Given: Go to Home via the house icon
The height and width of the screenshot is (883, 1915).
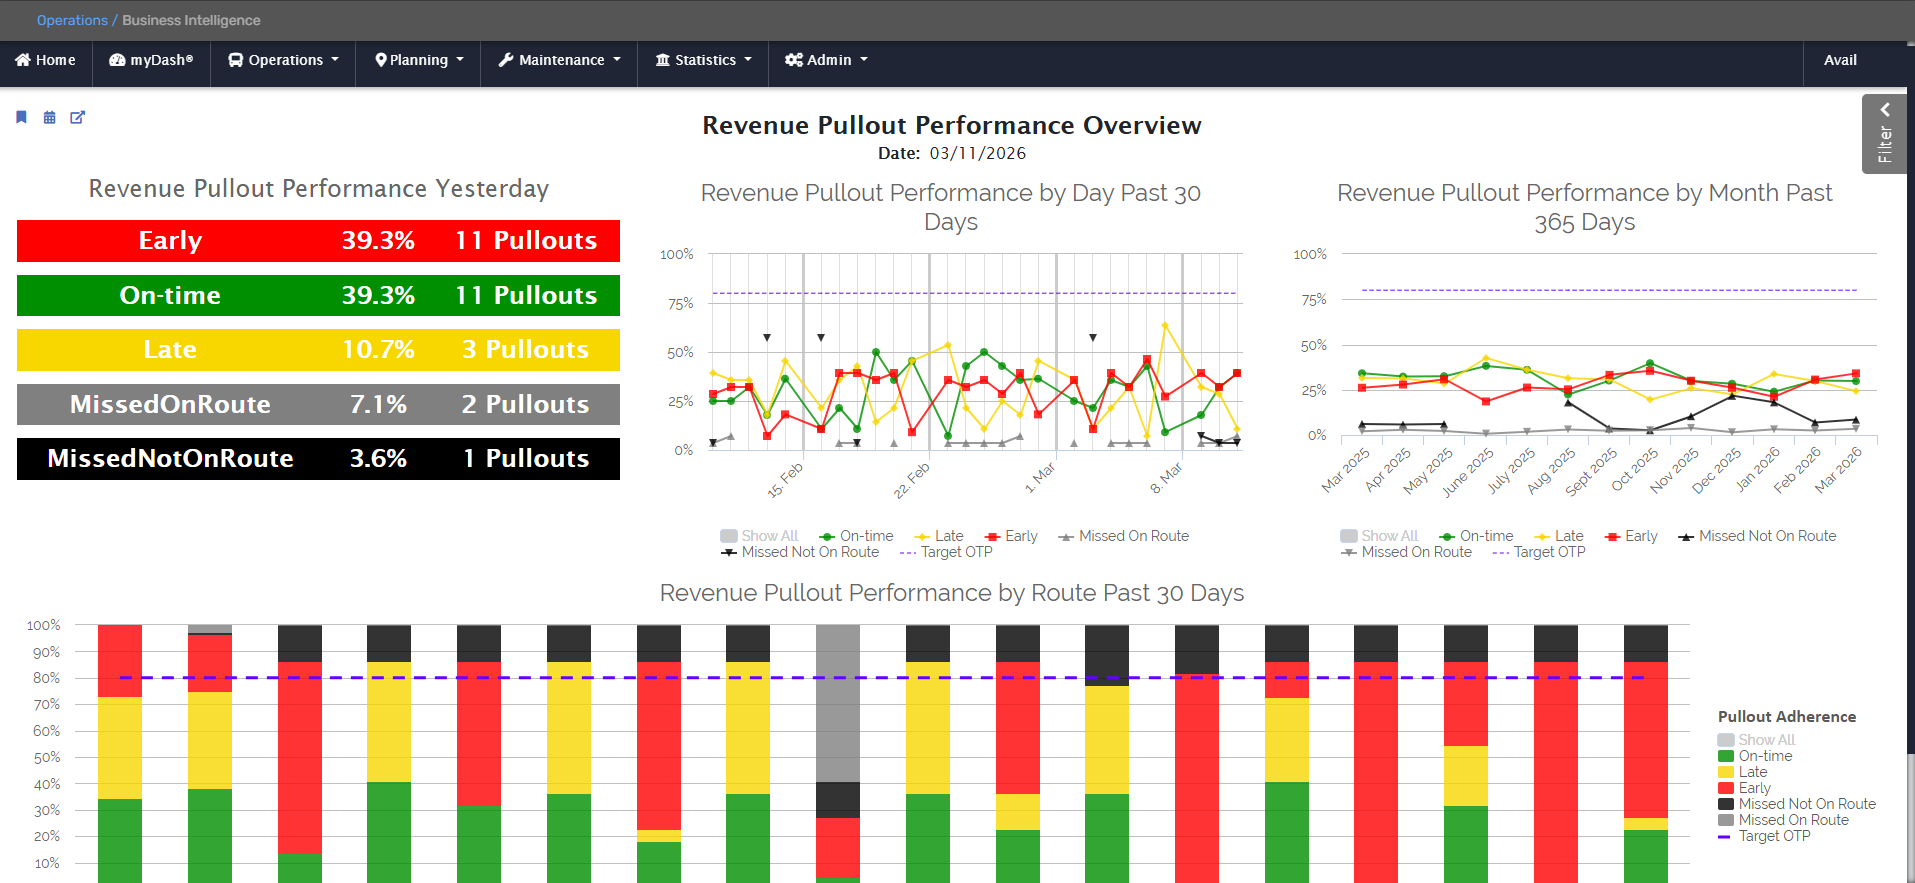Looking at the screenshot, I should tap(23, 60).
